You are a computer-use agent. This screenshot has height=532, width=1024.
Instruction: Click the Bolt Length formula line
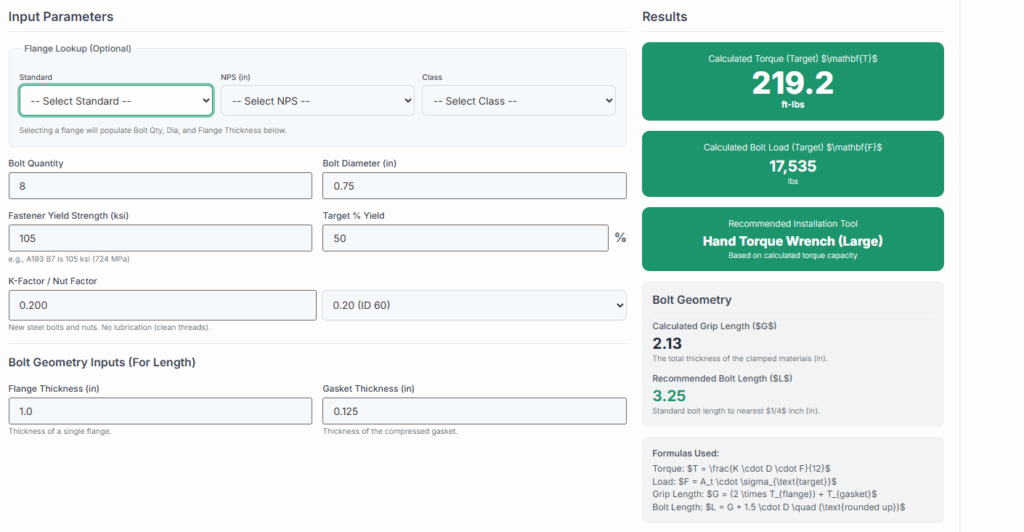coord(778,507)
